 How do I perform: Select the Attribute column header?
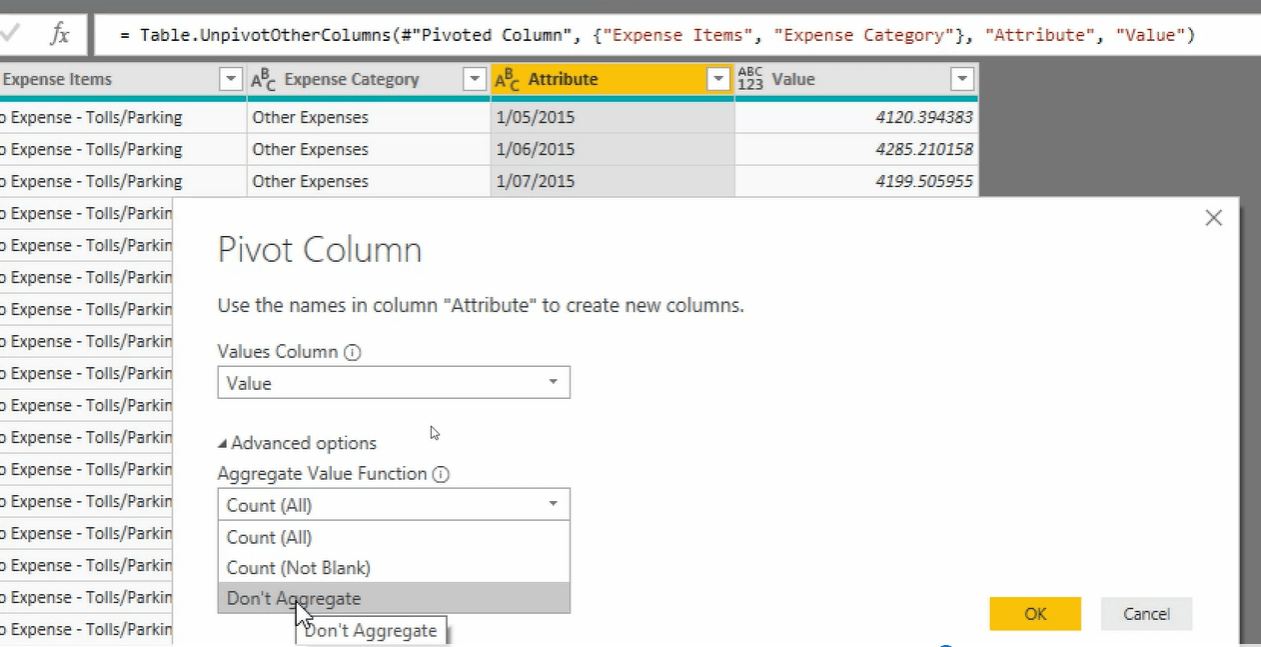pos(613,79)
